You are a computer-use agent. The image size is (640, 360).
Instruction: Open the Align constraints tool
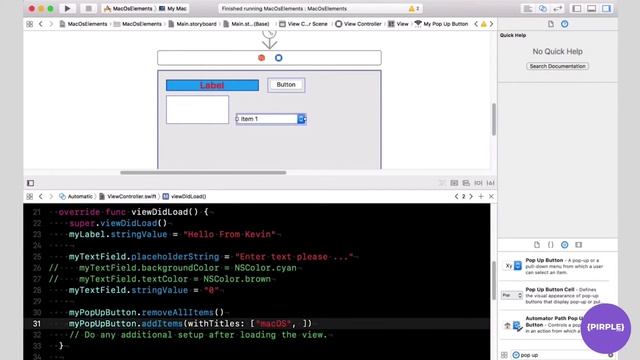pyautogui.click(x=466, y=183)
